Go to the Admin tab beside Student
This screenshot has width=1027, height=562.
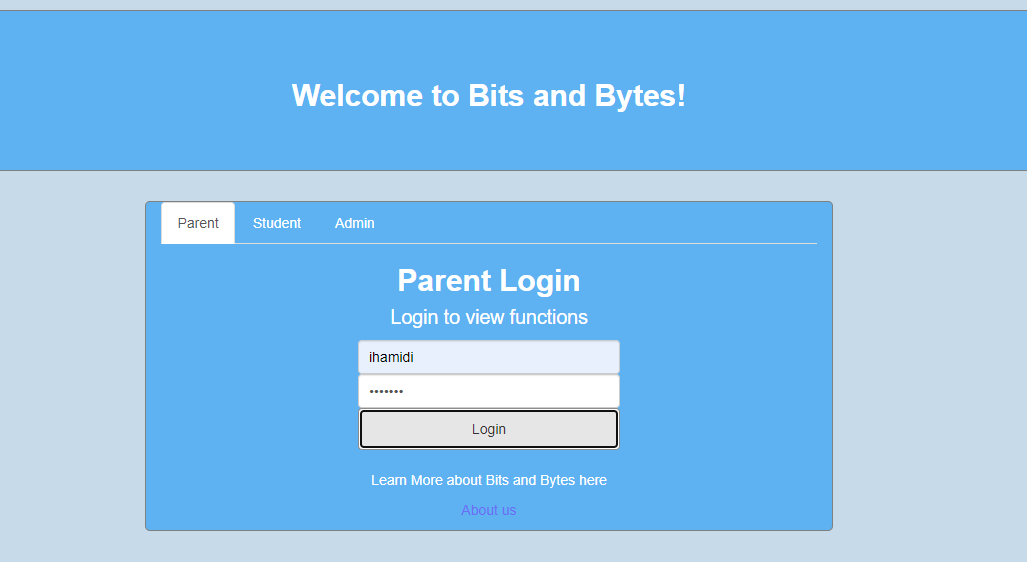(354, 223)
